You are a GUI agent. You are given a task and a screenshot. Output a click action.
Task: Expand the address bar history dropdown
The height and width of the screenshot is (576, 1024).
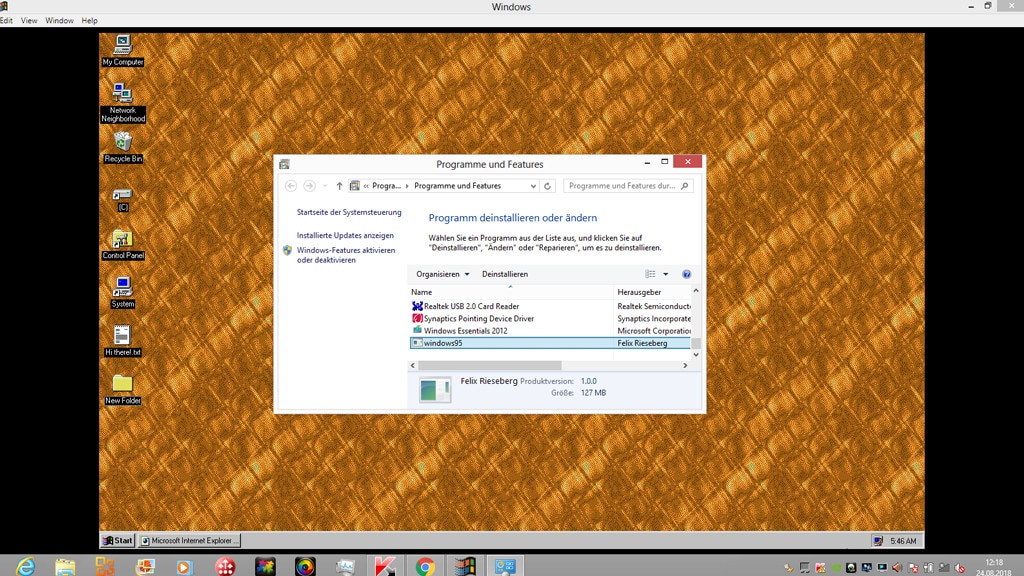[x=533, y=186]
